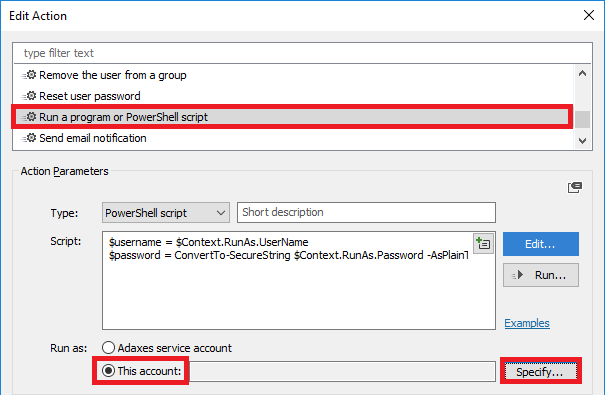Open the Examples link

pyautogui.click(x=527, y=323)
